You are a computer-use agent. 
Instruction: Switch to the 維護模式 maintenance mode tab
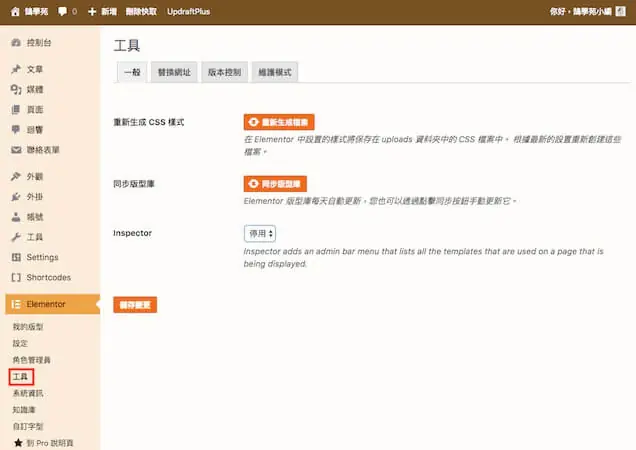click(275, 72)
